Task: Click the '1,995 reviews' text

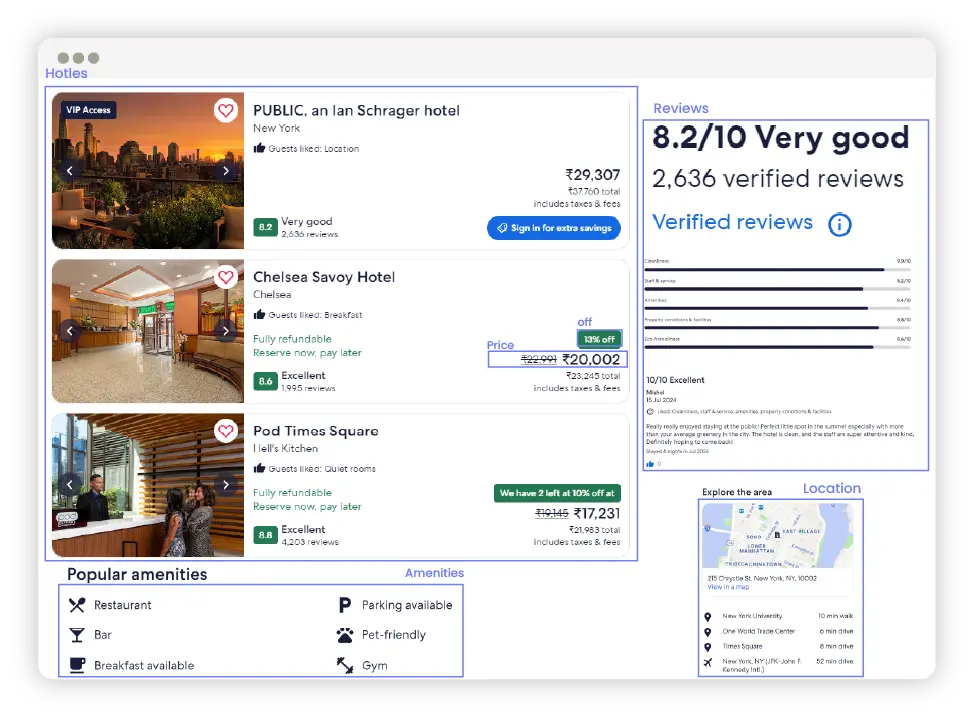Action: click(308, 388)
